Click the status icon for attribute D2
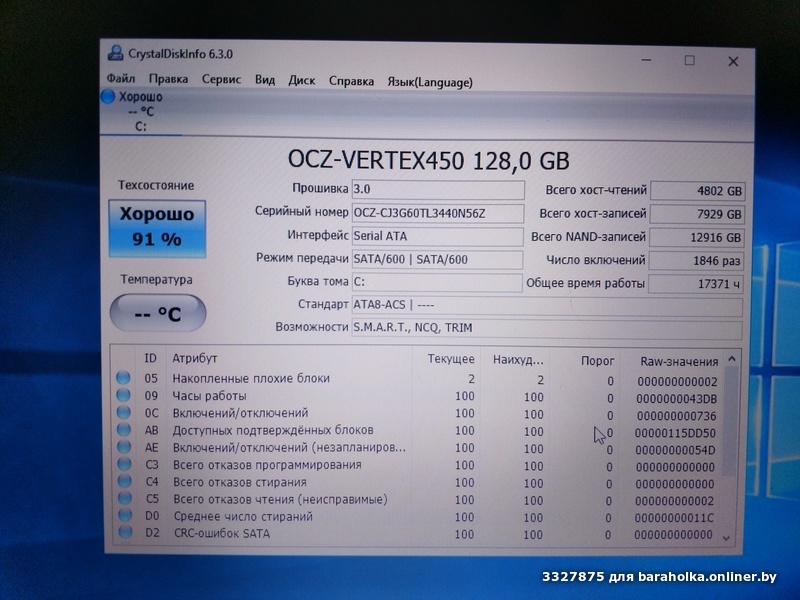This screenshot has height=600, width=800. (125, 532)
